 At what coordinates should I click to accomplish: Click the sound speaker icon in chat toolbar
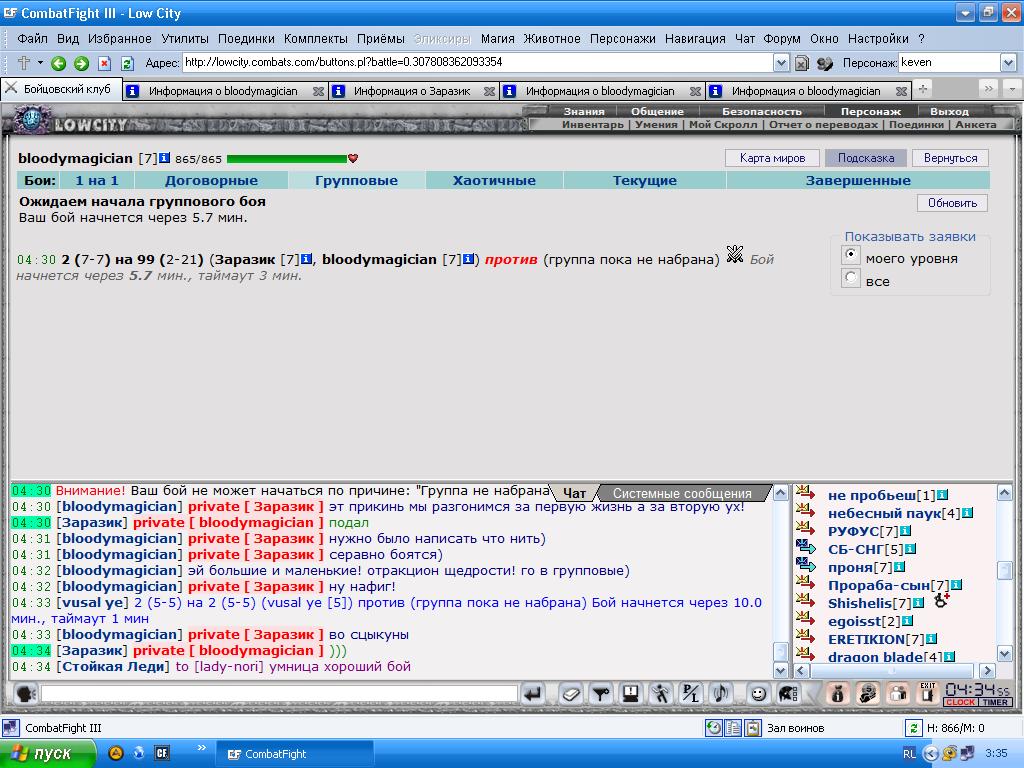point(721,693)
